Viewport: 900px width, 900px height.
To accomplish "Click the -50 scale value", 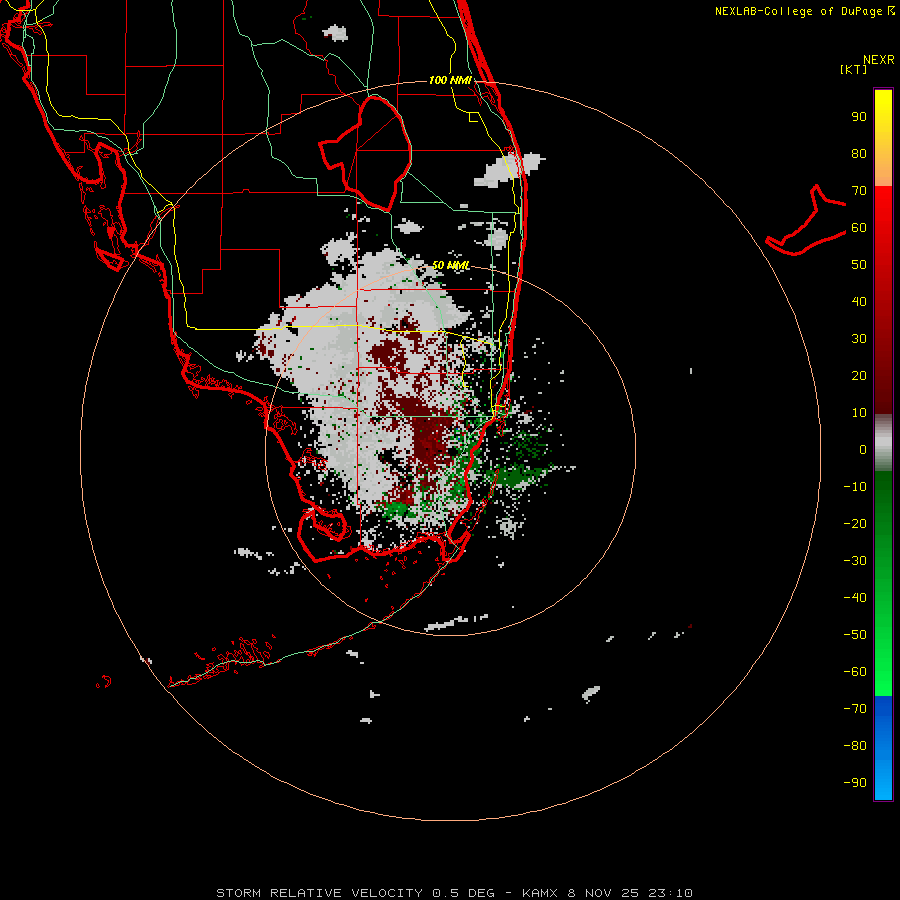I will pos(855,634).
